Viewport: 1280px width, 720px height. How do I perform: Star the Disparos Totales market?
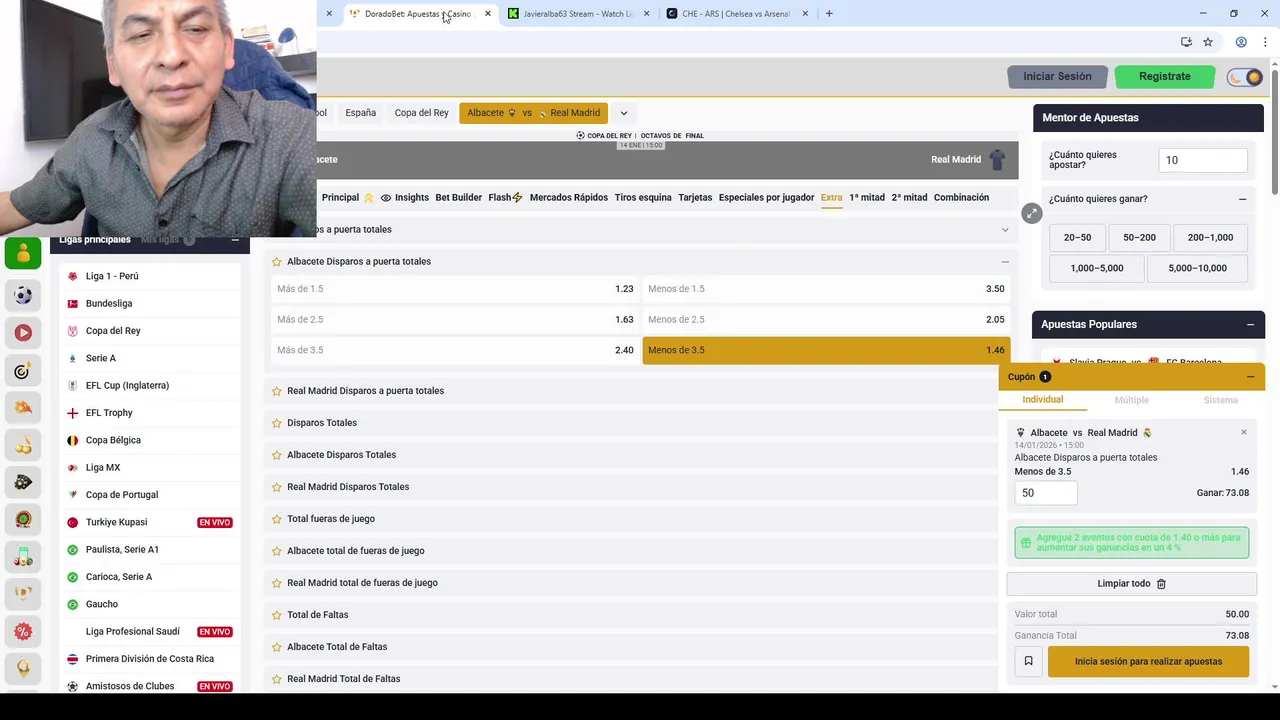pyautogui.click(x=277, y=423)
